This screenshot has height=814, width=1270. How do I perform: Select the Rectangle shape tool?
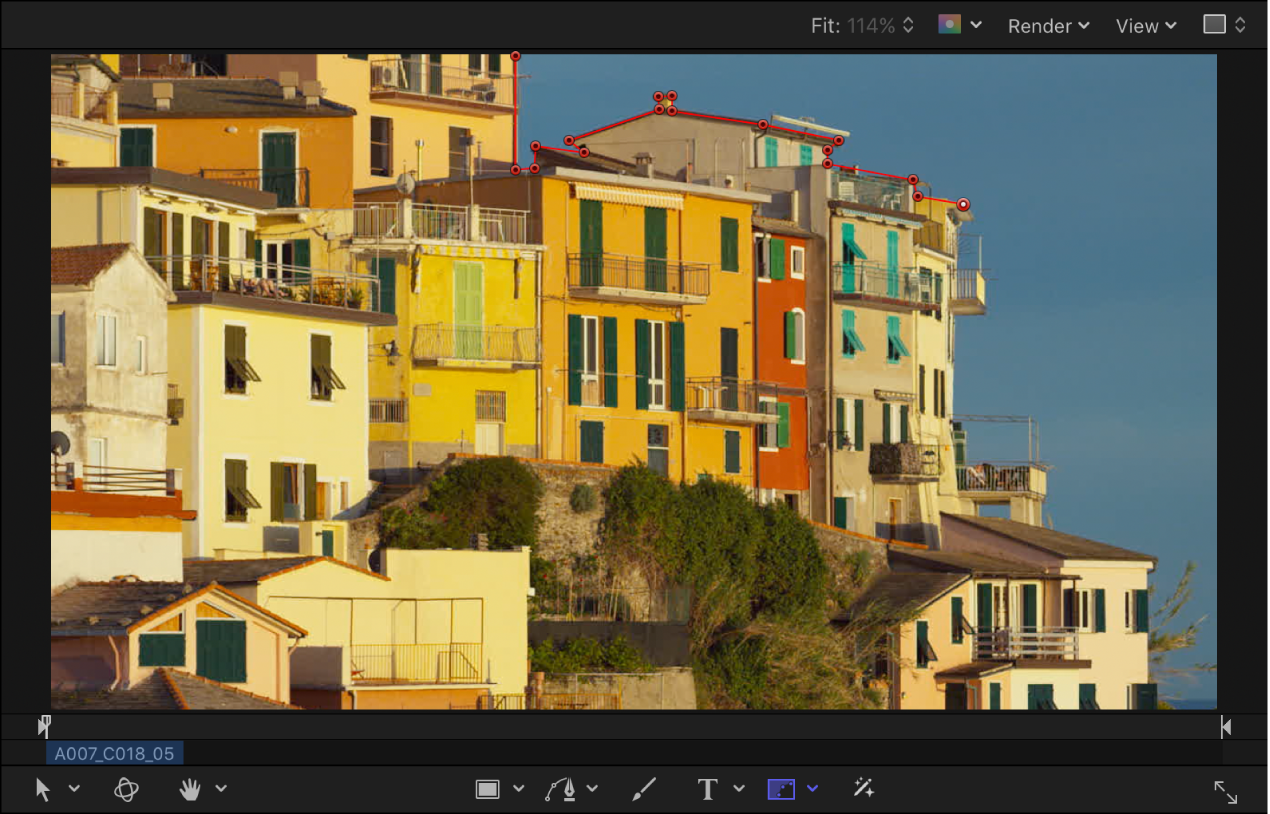coord(487,789)
